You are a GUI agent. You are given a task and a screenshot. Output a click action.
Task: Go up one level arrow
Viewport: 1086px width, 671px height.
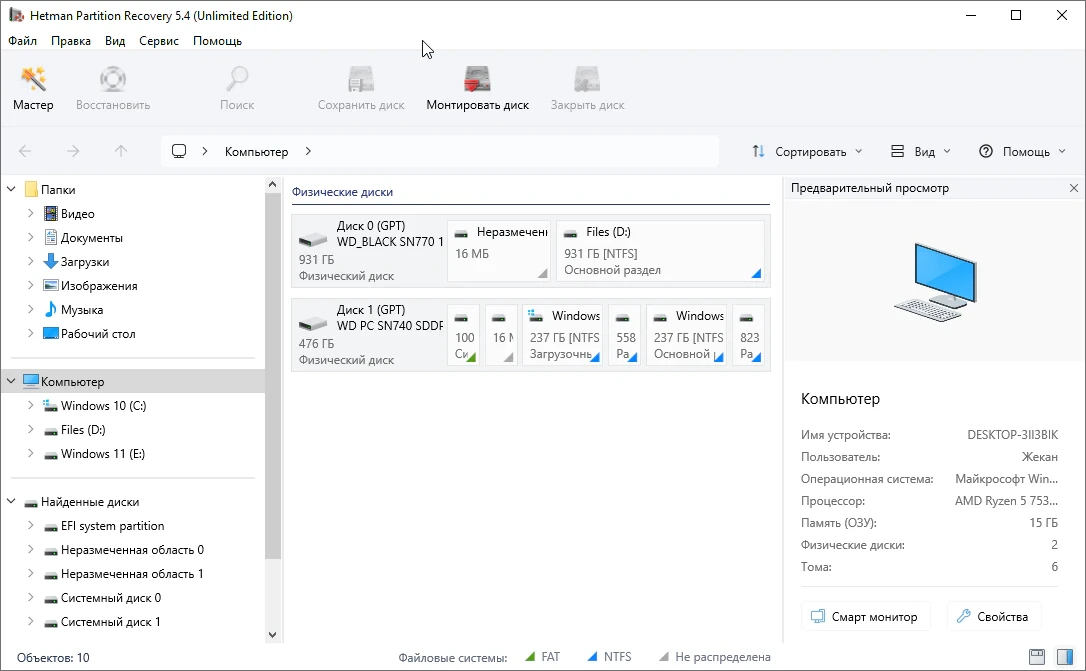(x=121, y=151)
